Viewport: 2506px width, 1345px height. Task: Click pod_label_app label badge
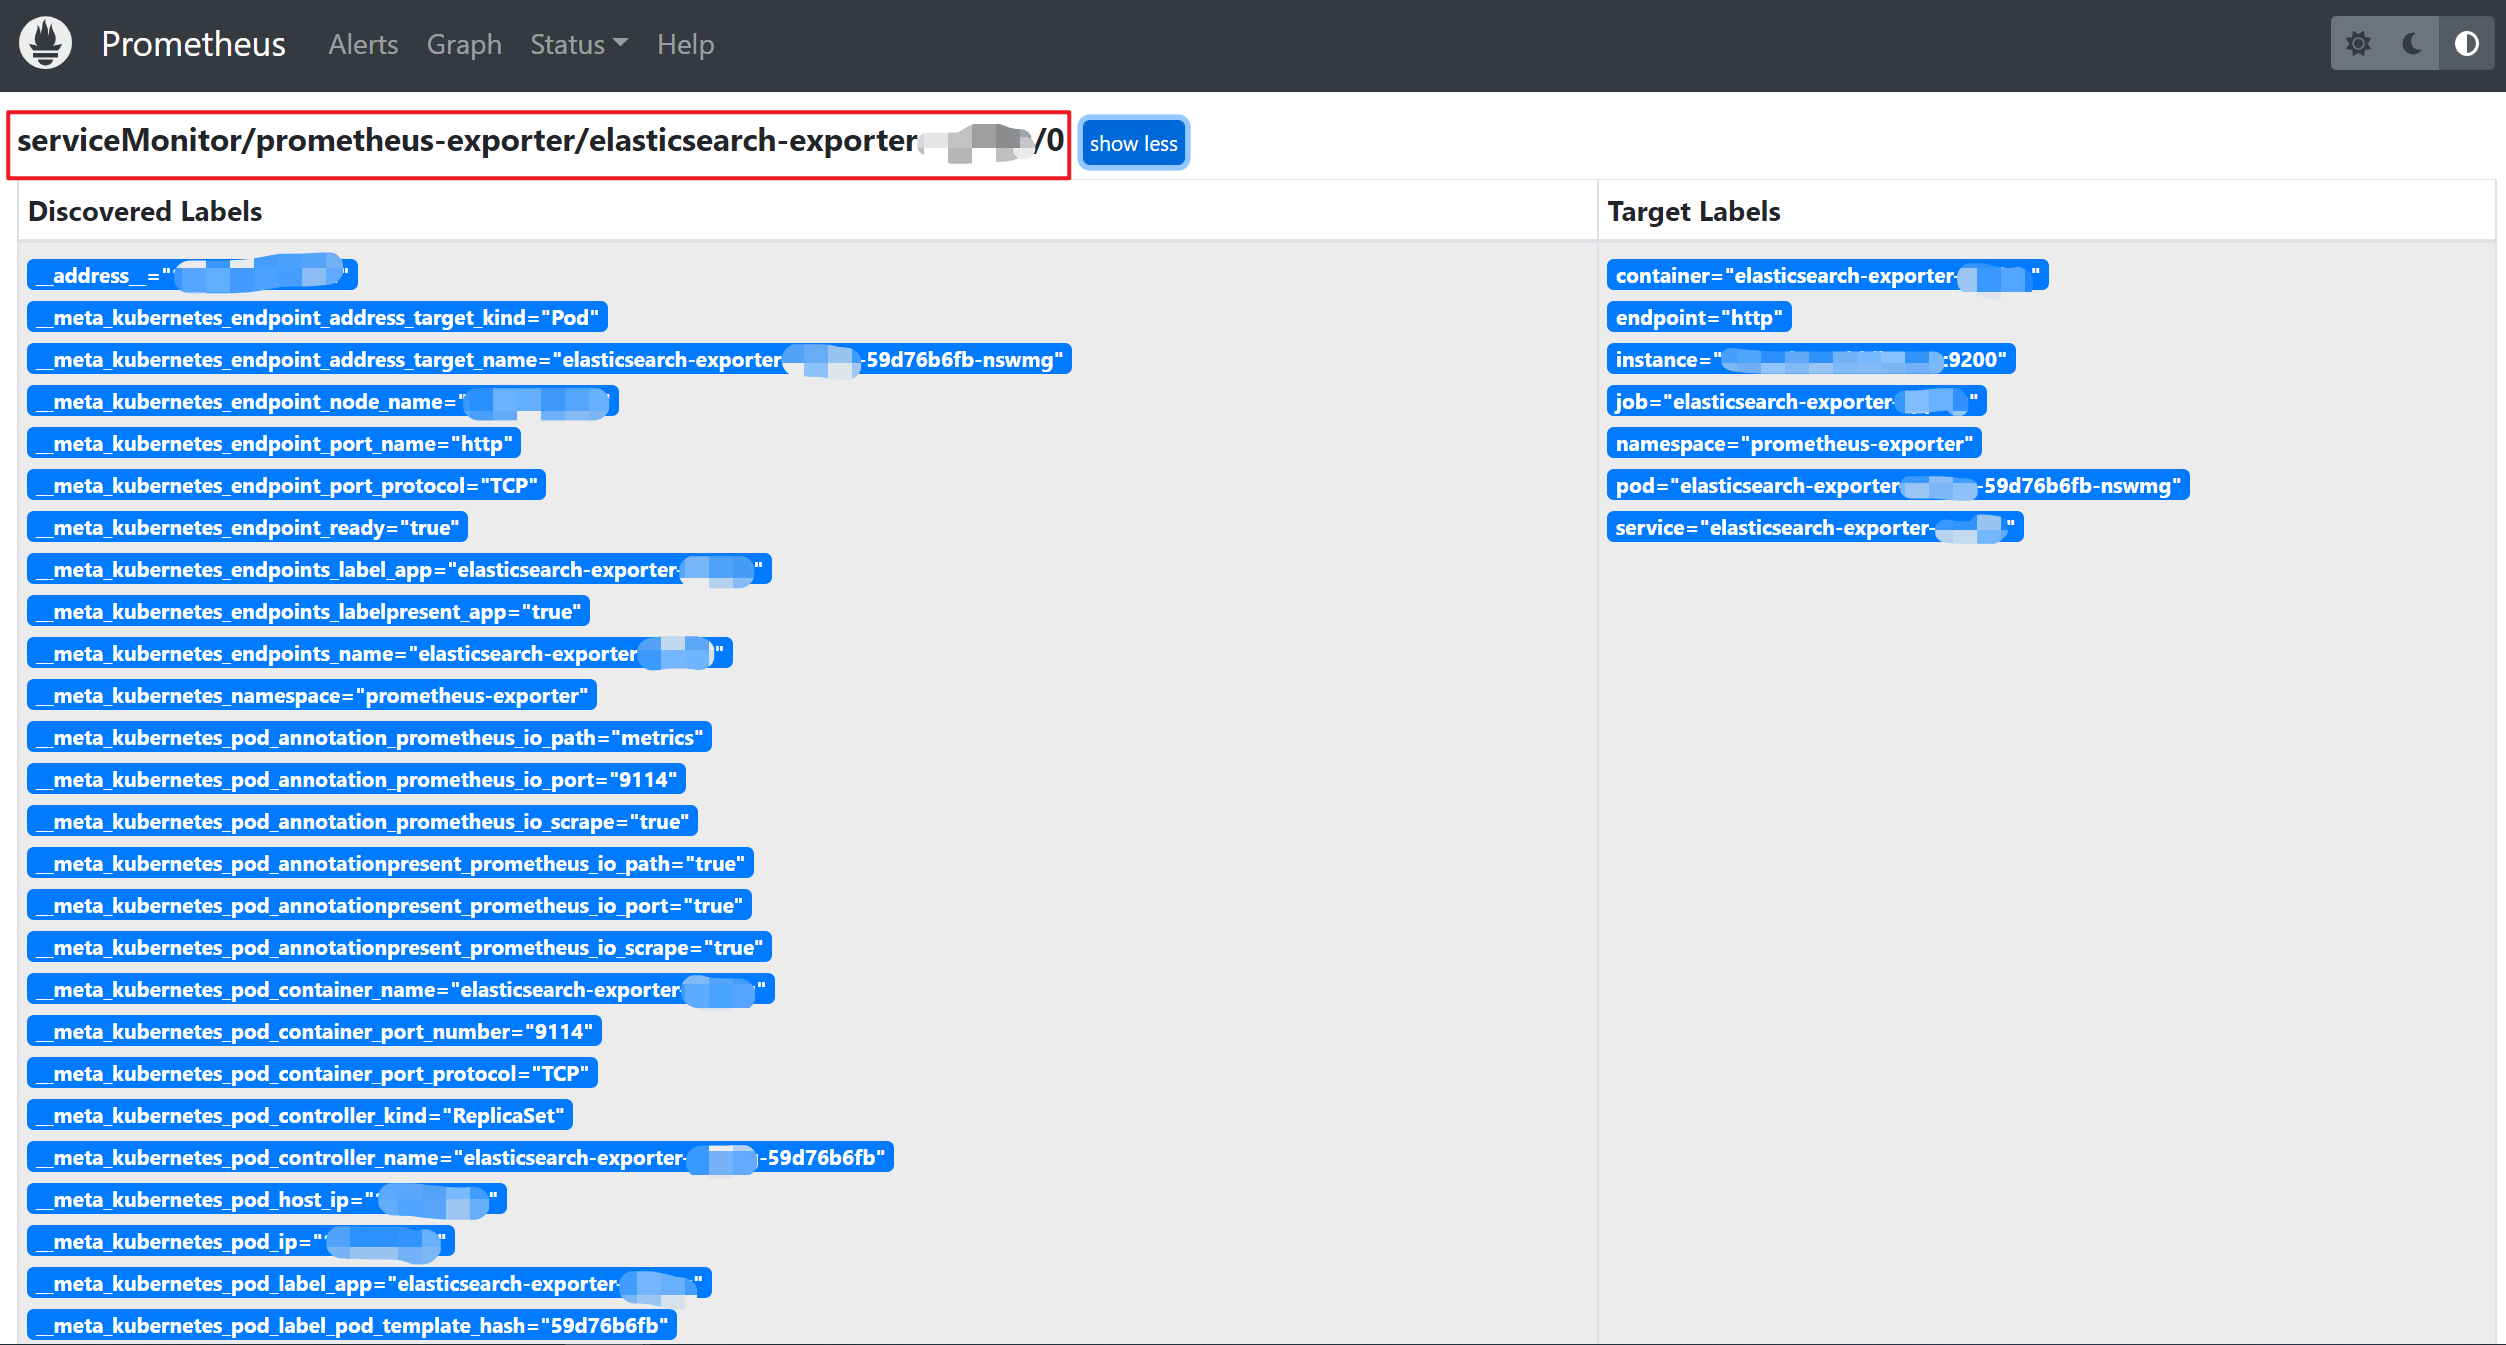pyautogui.click(x=369, y=1283)
